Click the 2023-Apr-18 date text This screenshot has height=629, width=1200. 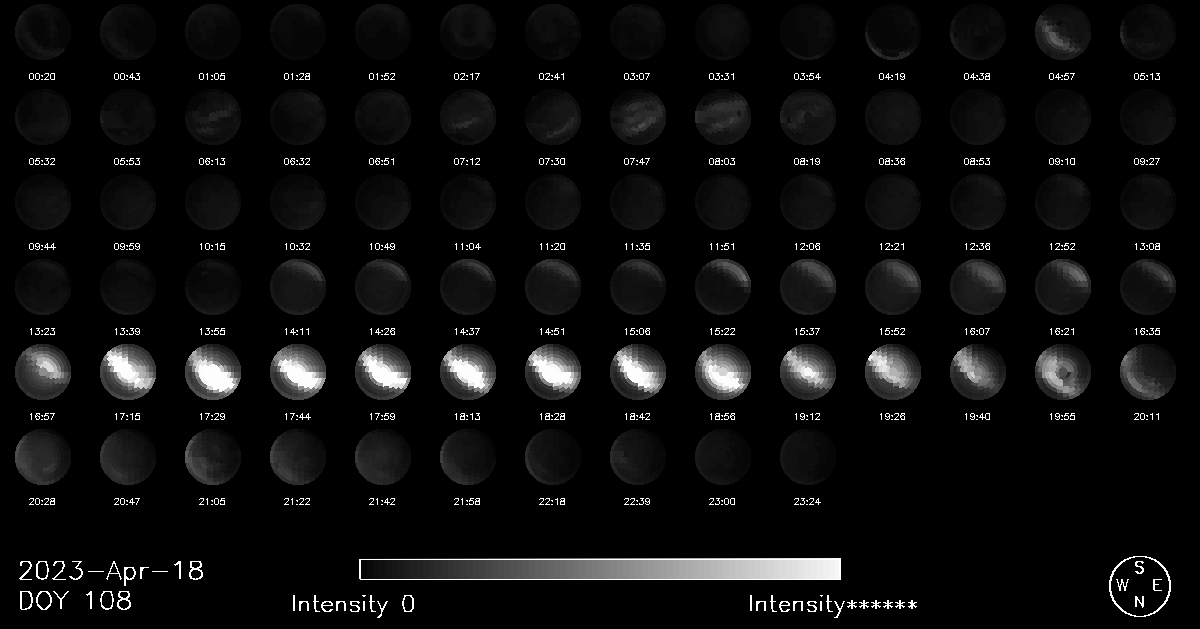click(111, 571)
